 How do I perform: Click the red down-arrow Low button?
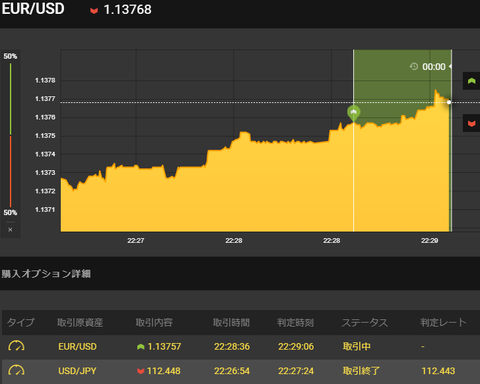471,123
